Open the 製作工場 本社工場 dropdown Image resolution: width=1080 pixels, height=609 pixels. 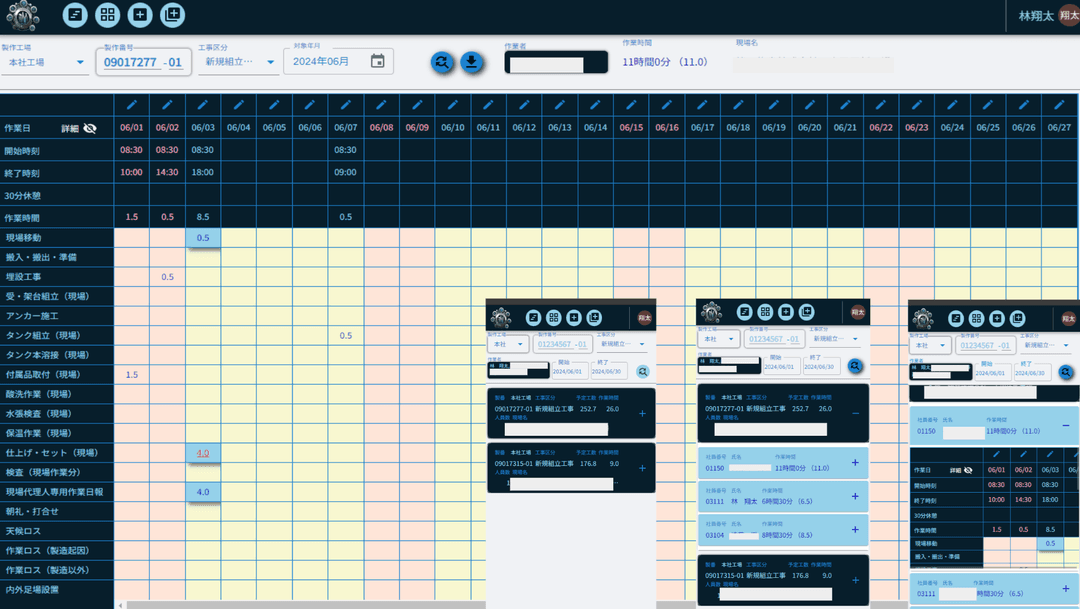point(44,62)
